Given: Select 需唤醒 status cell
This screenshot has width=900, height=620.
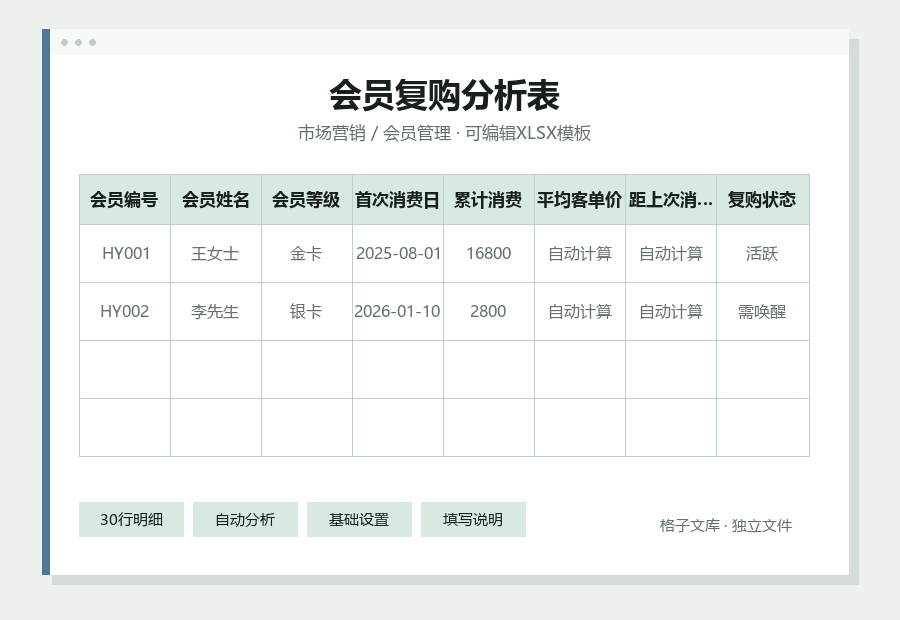Looking at the screenshot, I should [x=762, y=312].
